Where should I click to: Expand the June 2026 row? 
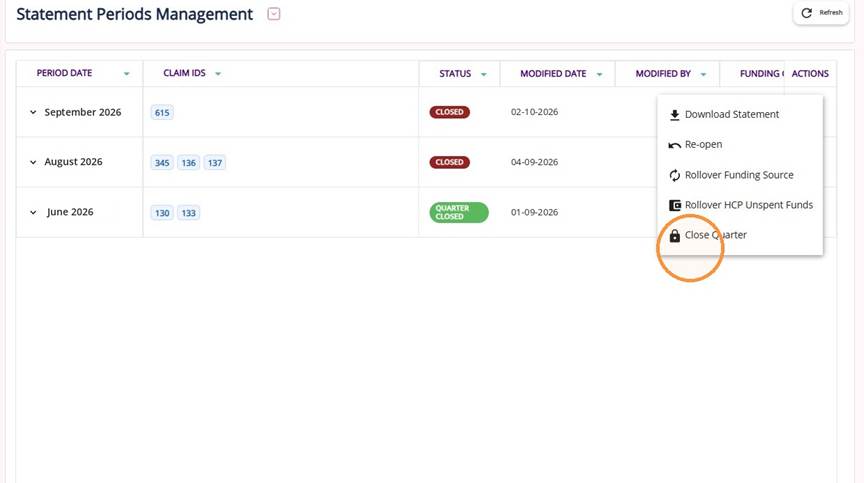click(33, 213)
